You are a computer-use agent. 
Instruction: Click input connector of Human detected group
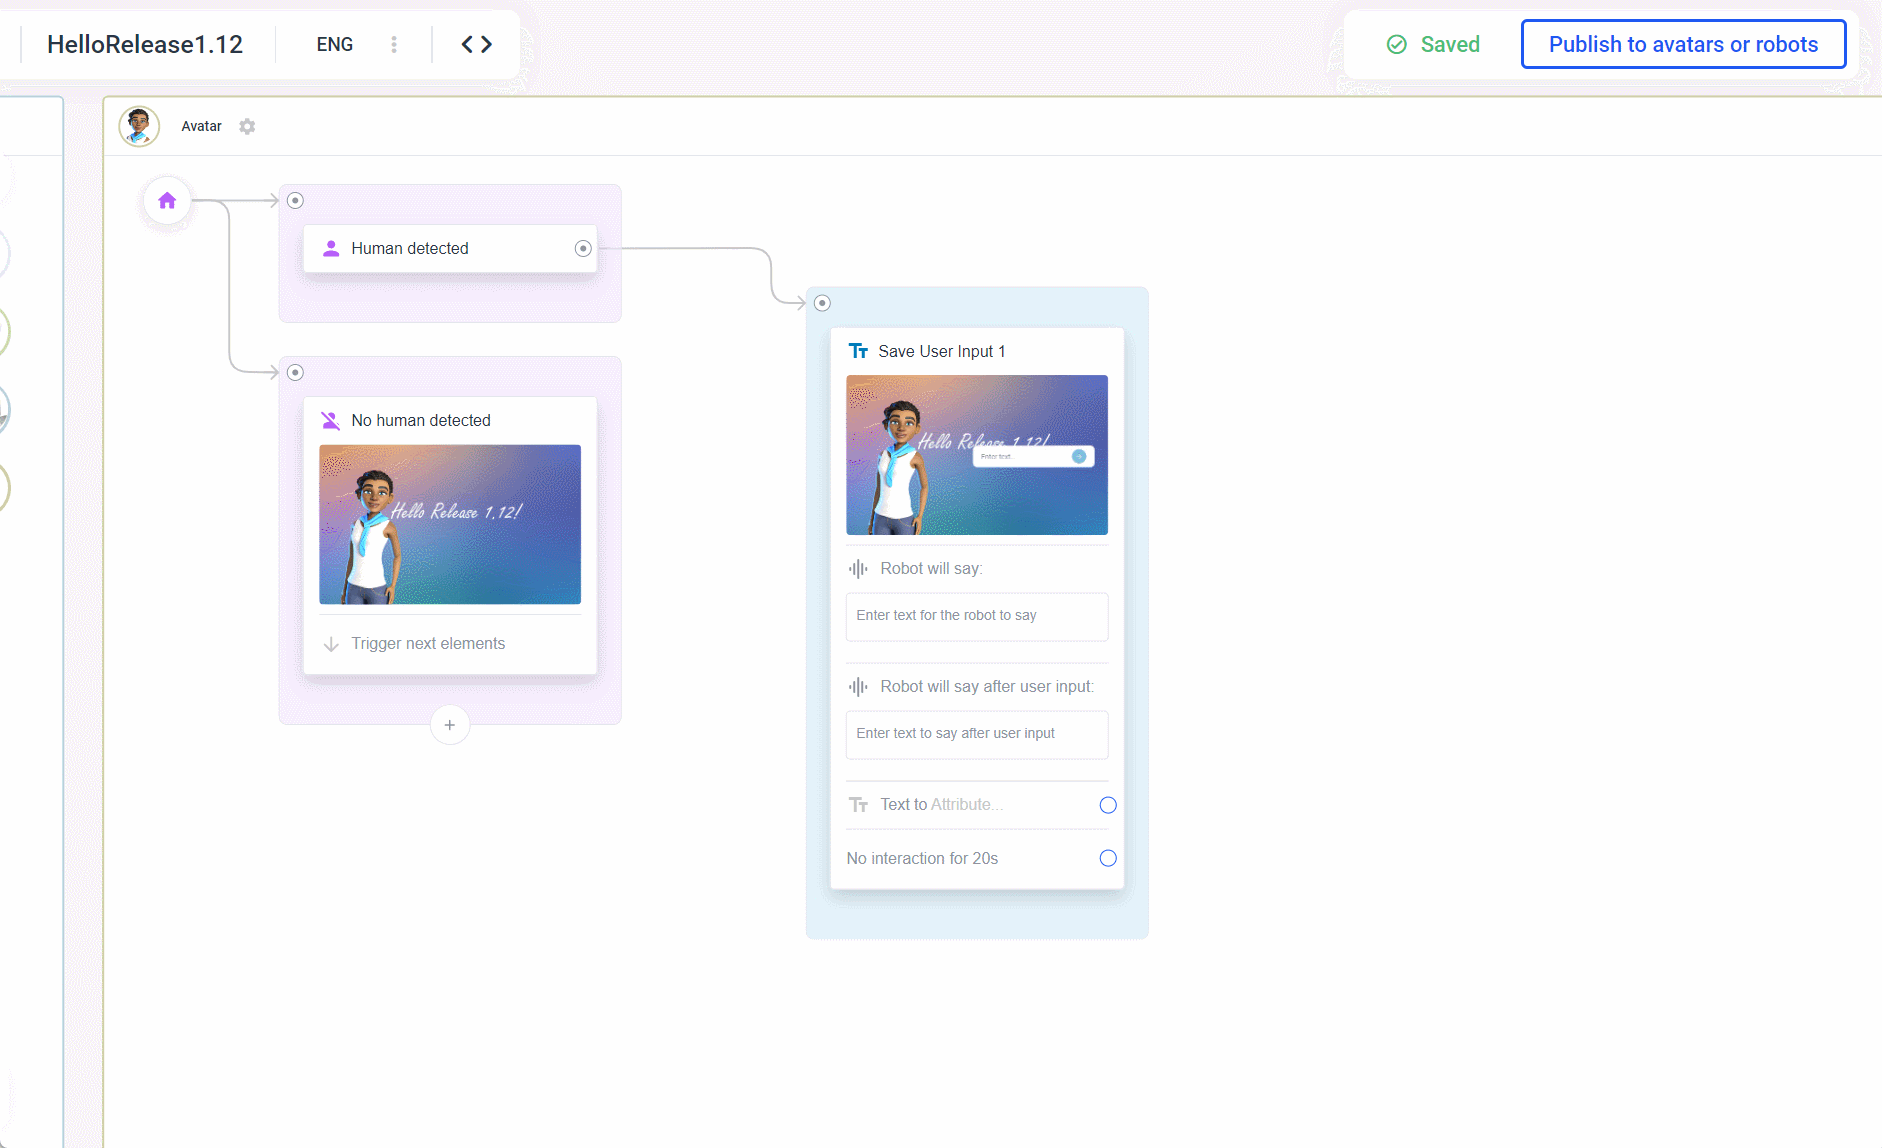(295, 200)
